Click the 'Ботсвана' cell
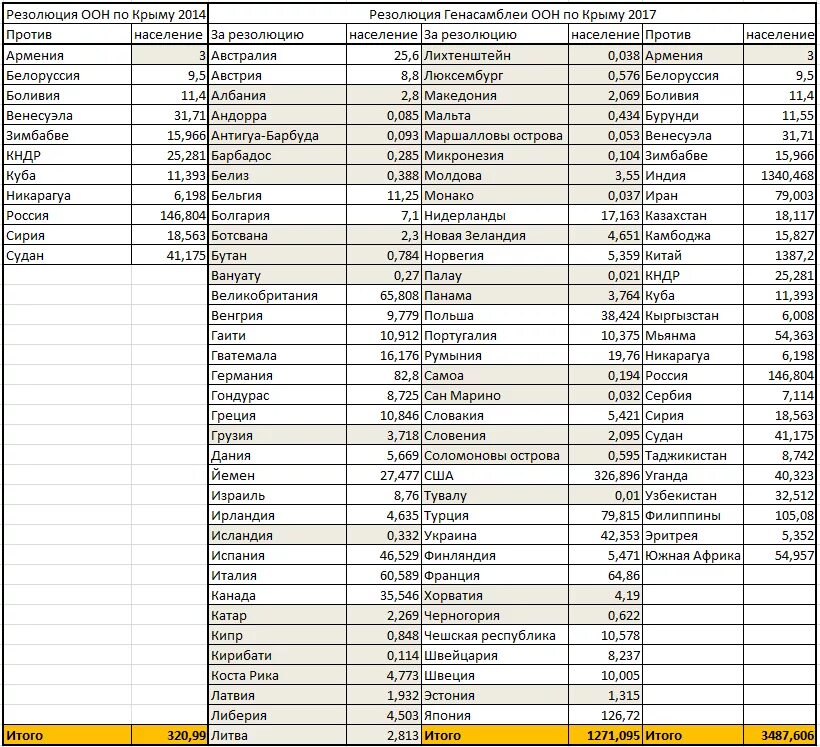The width and height of the screenshot is (820, 747). [277, 235]
